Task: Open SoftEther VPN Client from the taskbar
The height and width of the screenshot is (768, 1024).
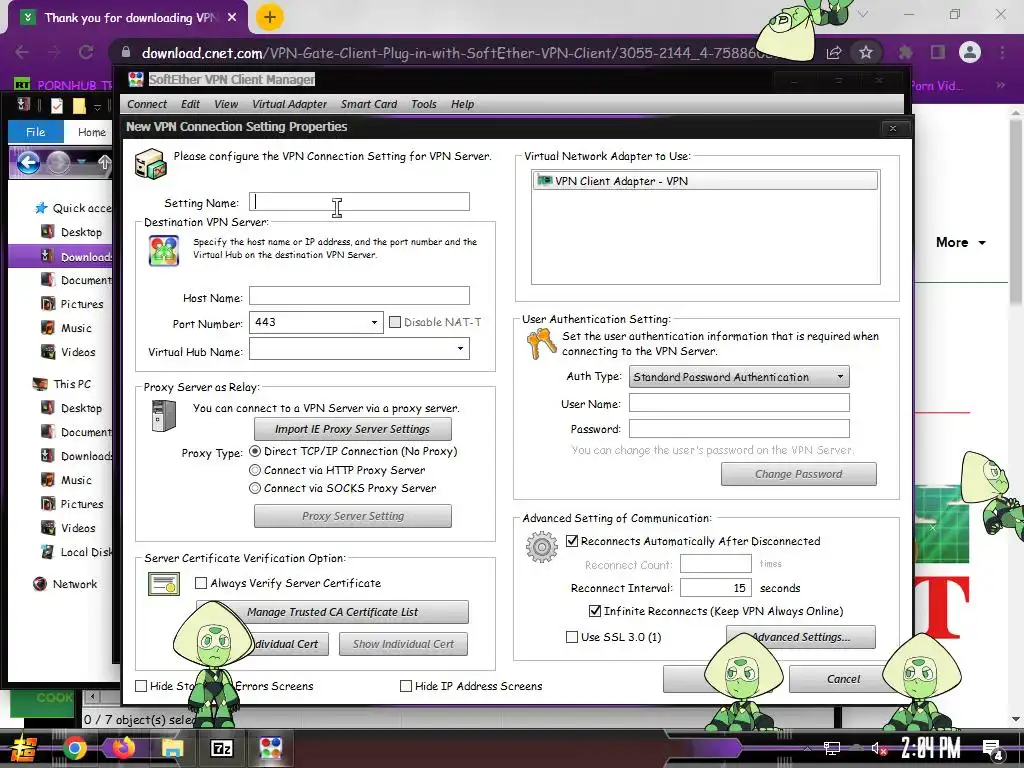Action: point(270,748)
